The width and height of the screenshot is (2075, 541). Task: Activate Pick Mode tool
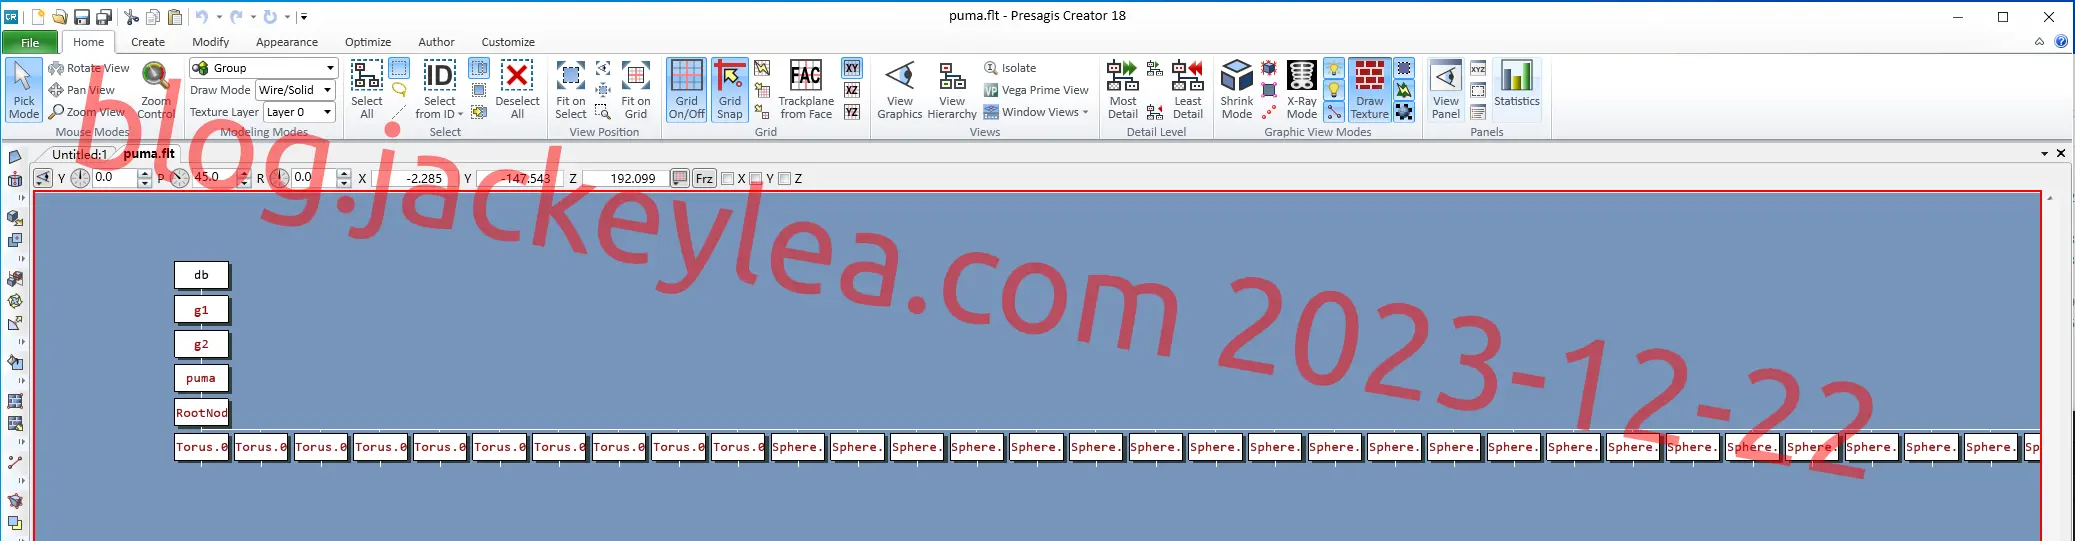tap(24, 90)
